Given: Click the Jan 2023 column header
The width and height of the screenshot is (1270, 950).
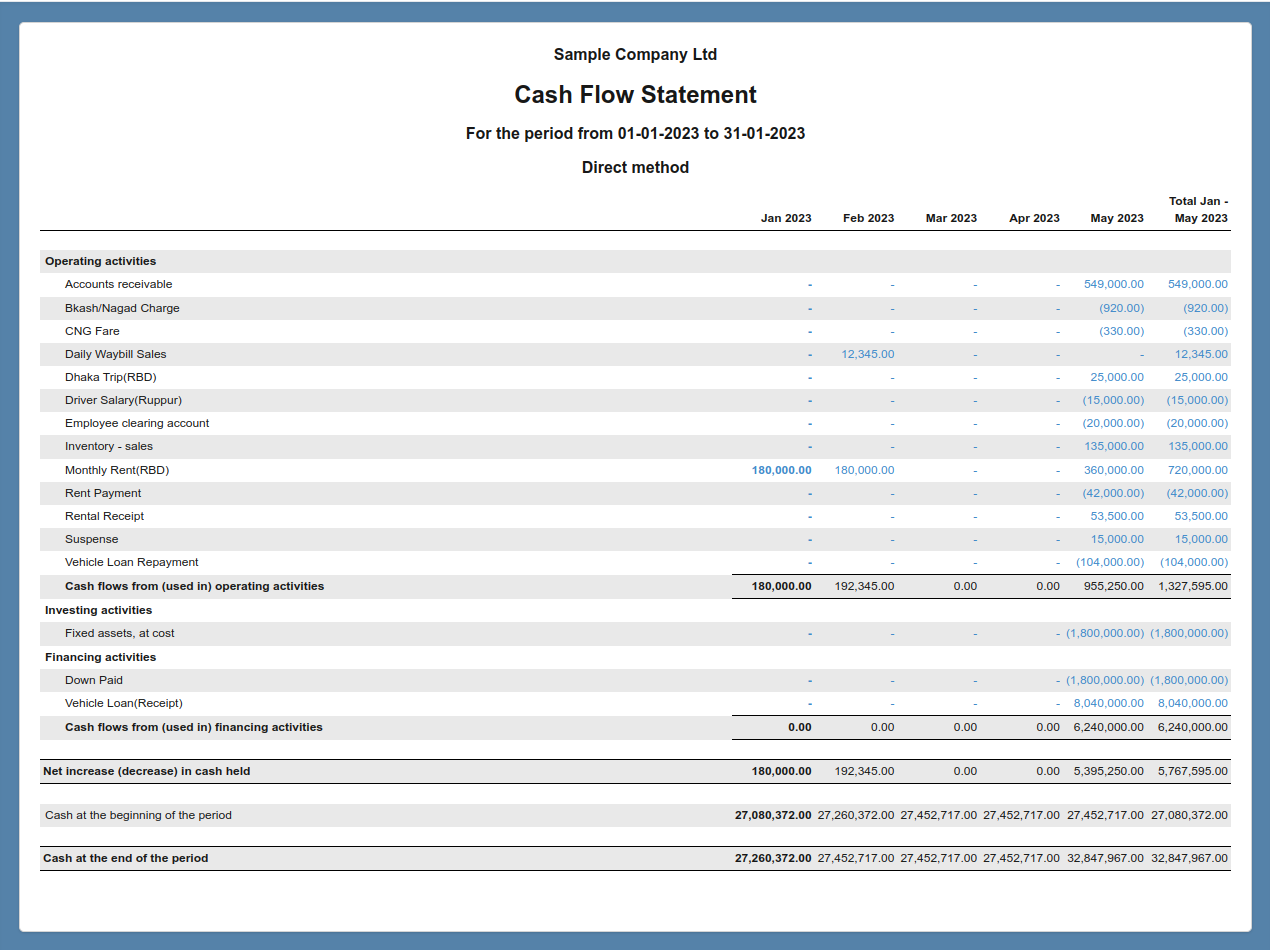Looking at the screenshot, I should pos(786,218).
